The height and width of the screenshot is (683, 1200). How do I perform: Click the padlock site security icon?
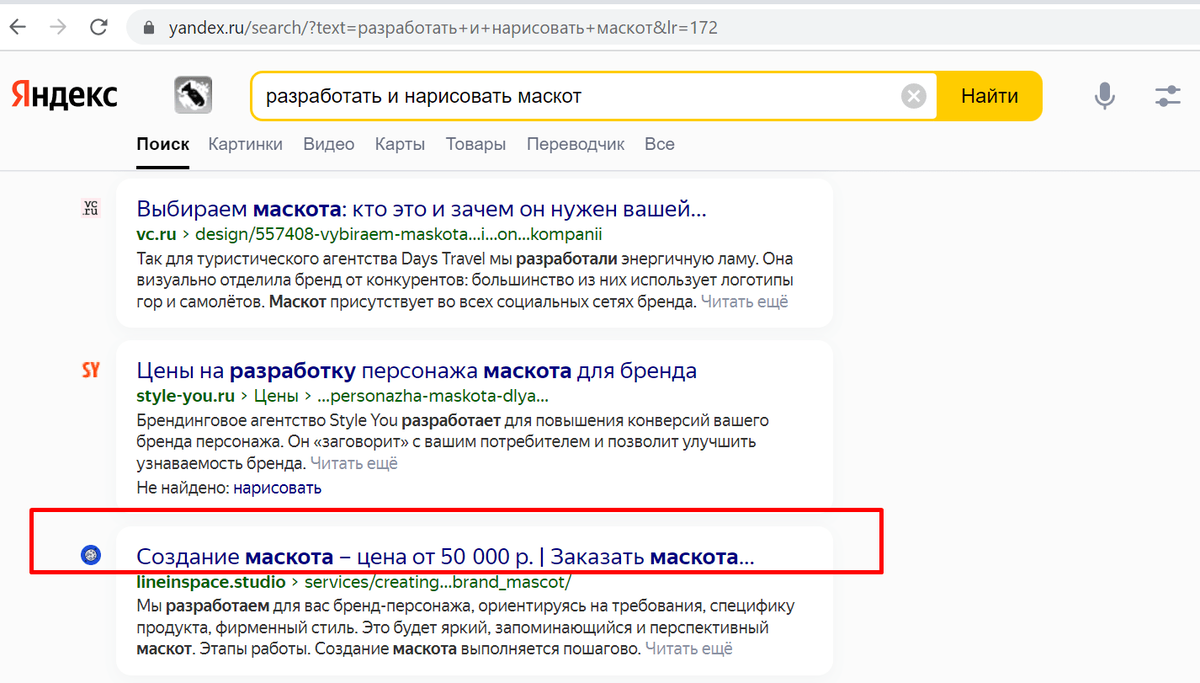click(148, 28)
